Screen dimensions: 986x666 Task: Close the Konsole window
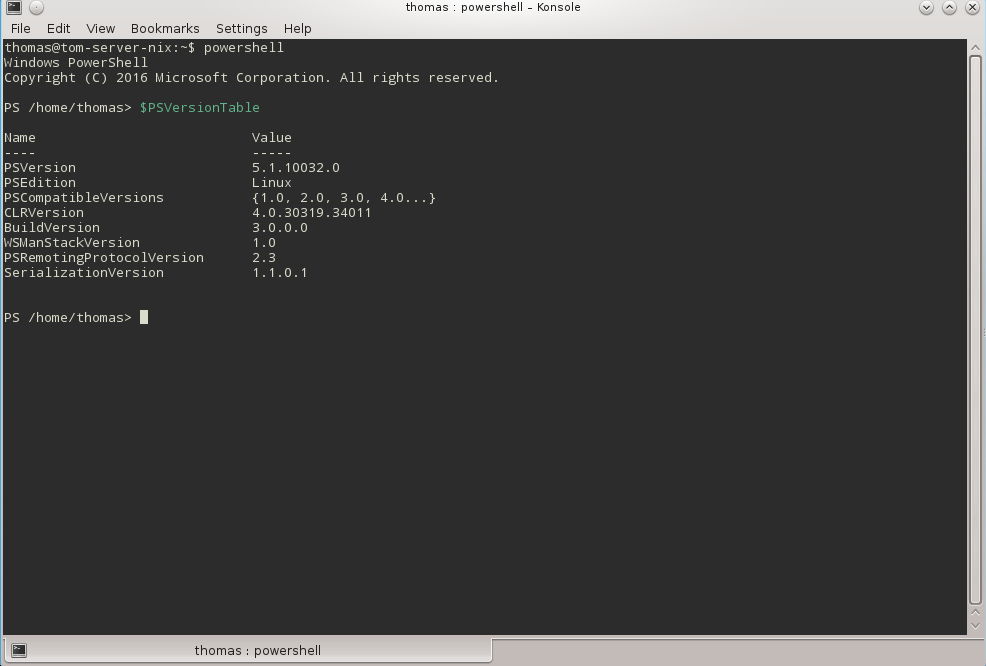pos(972,8)
